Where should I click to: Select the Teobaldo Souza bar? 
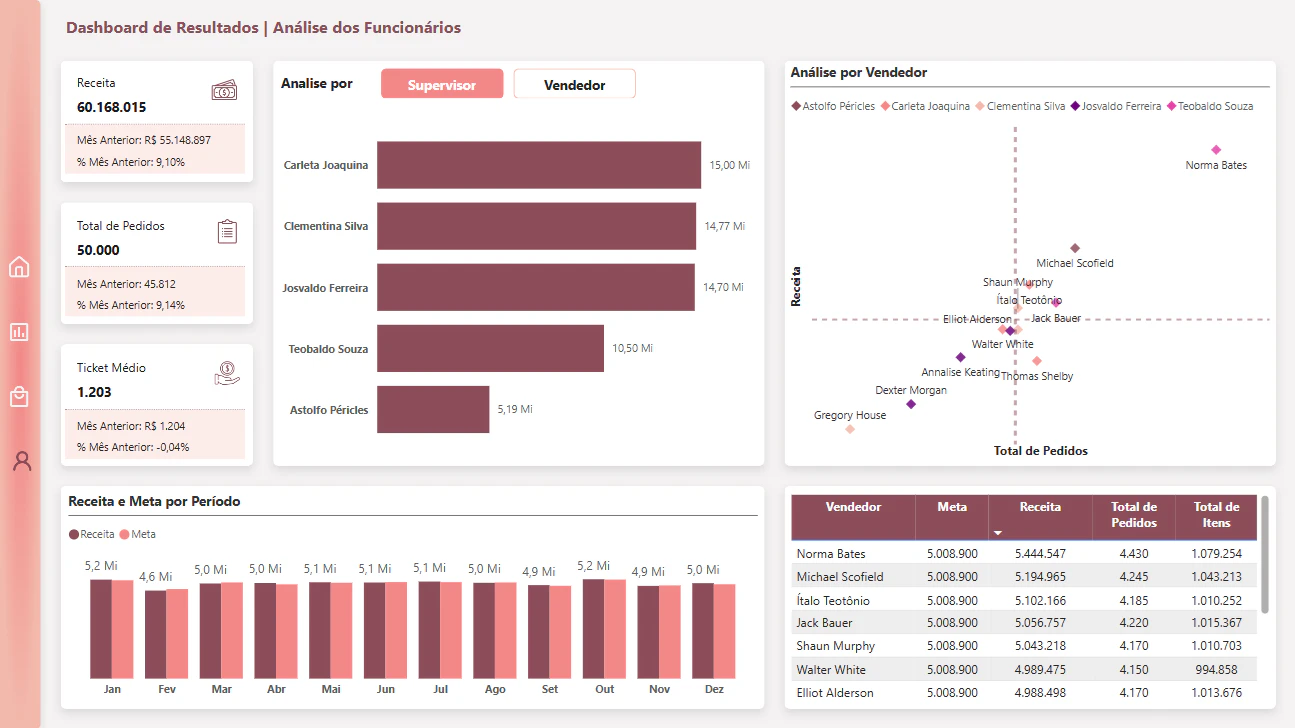tap(490, 349)
